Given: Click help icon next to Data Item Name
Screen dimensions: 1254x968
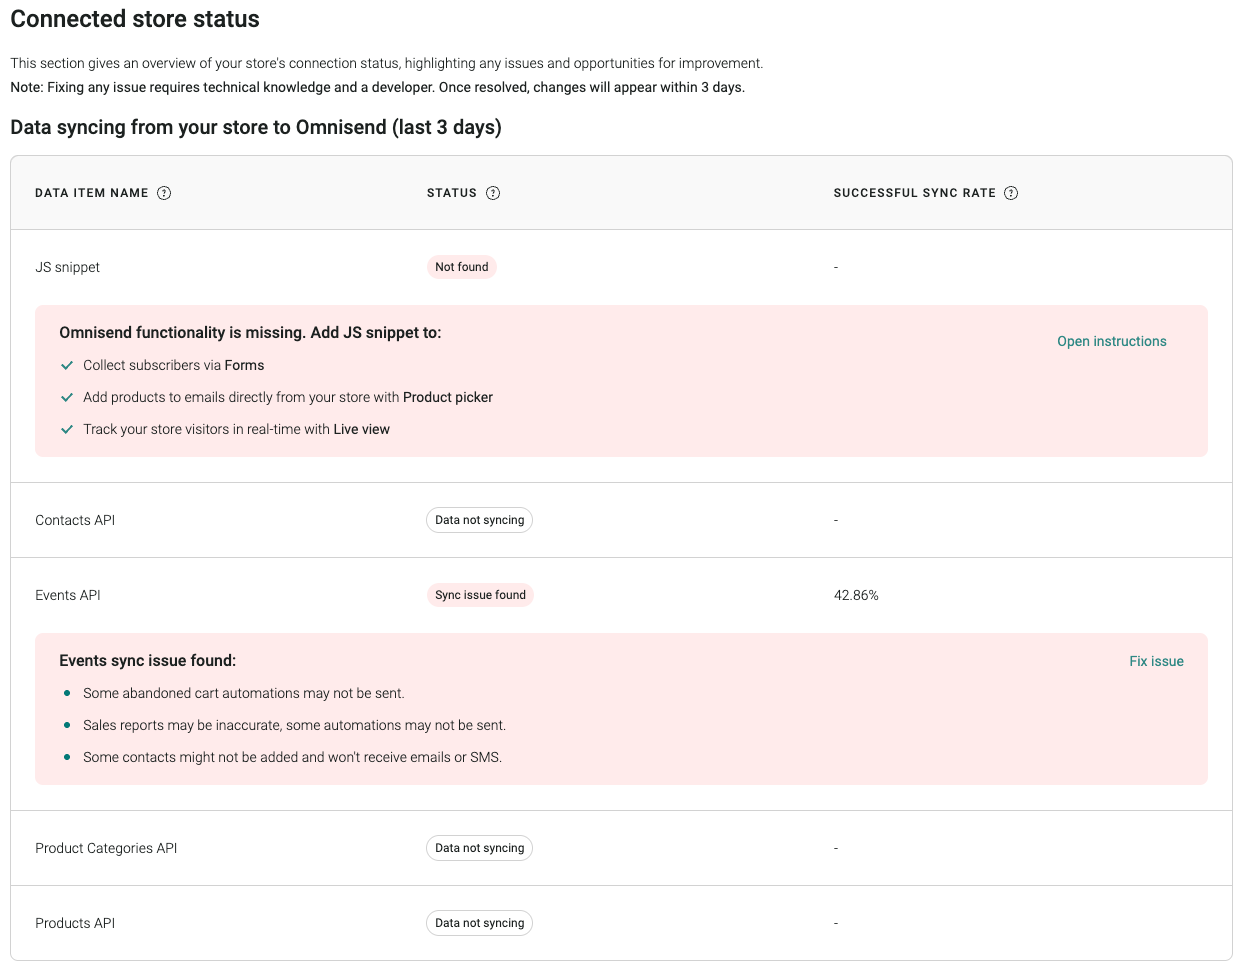Looking at the screenshot, I should (x=164, y=193).
